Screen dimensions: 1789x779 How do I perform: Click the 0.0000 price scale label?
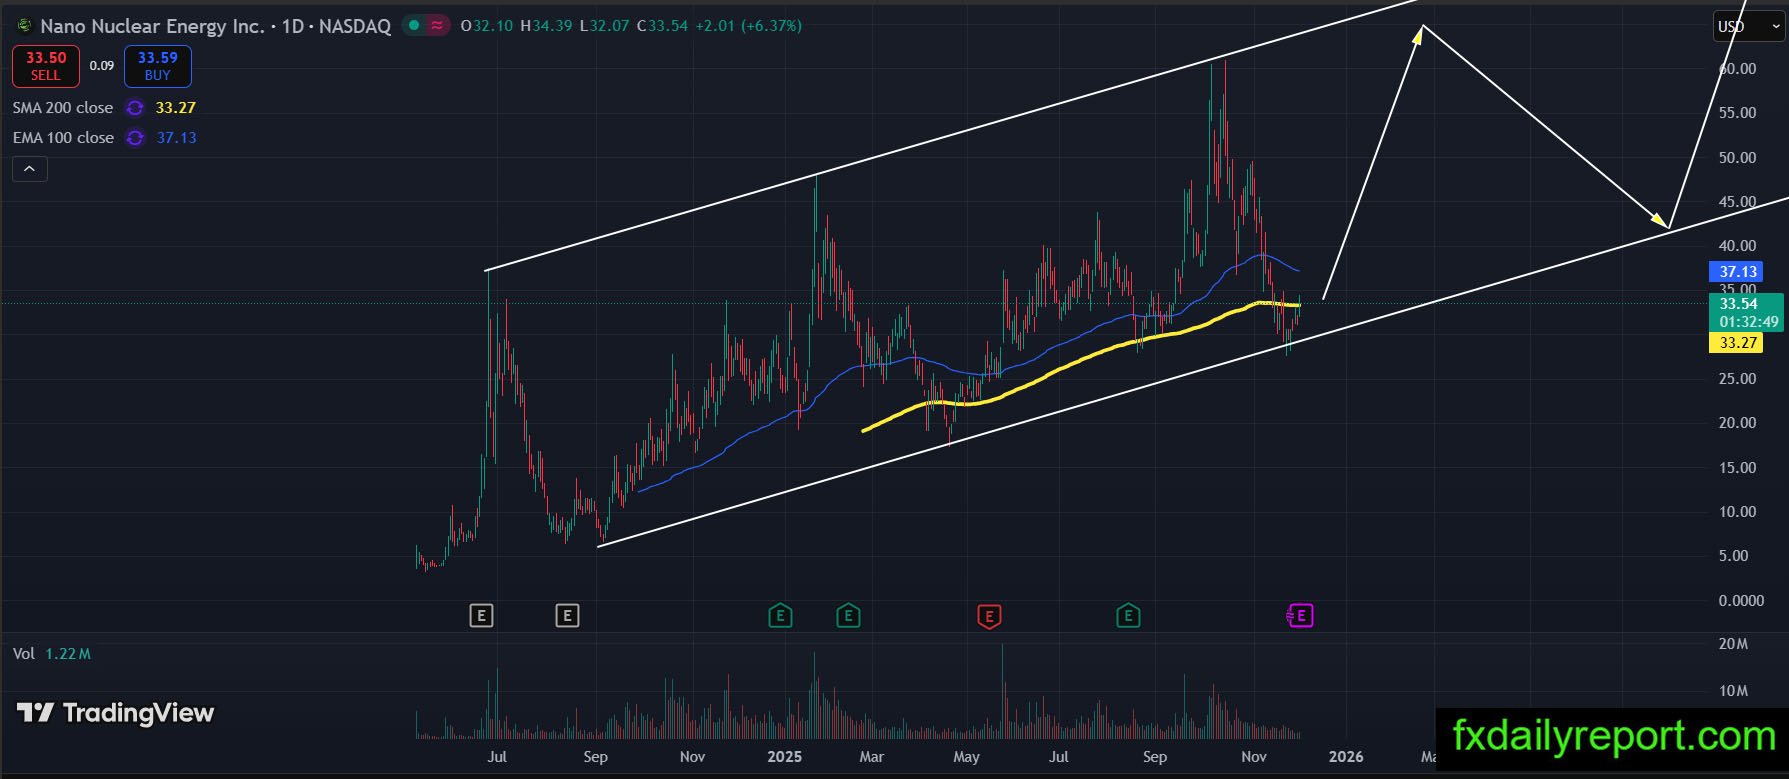point(1741,601)
